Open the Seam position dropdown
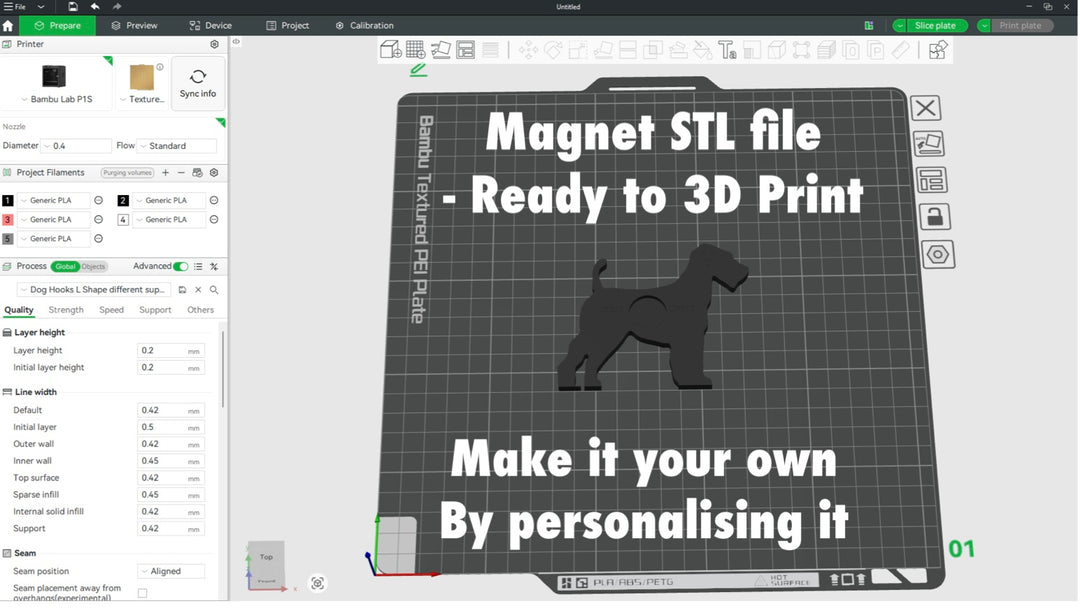1080x613 pixels. click(171, 570)
